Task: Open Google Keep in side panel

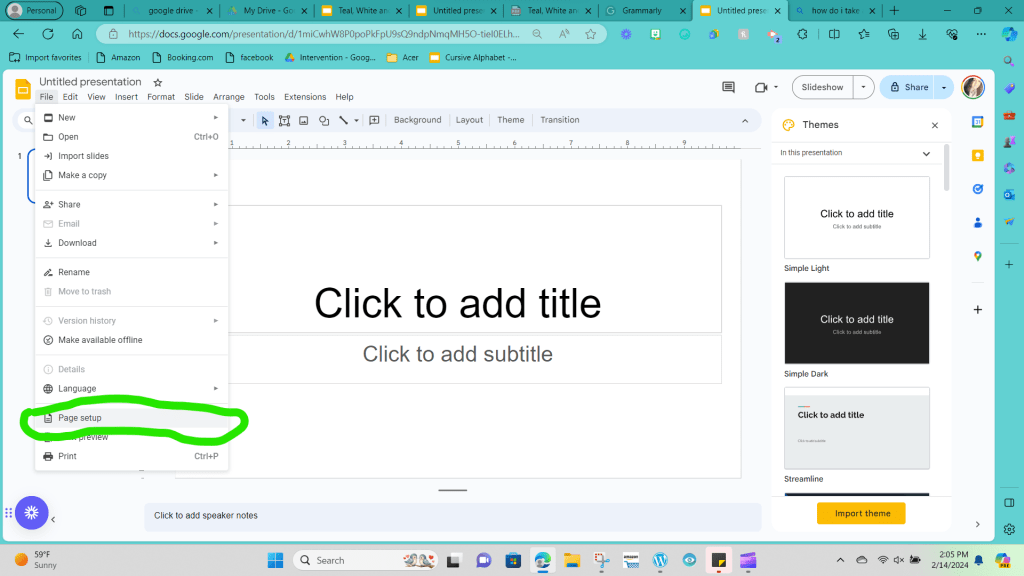Action: point(978,155)
